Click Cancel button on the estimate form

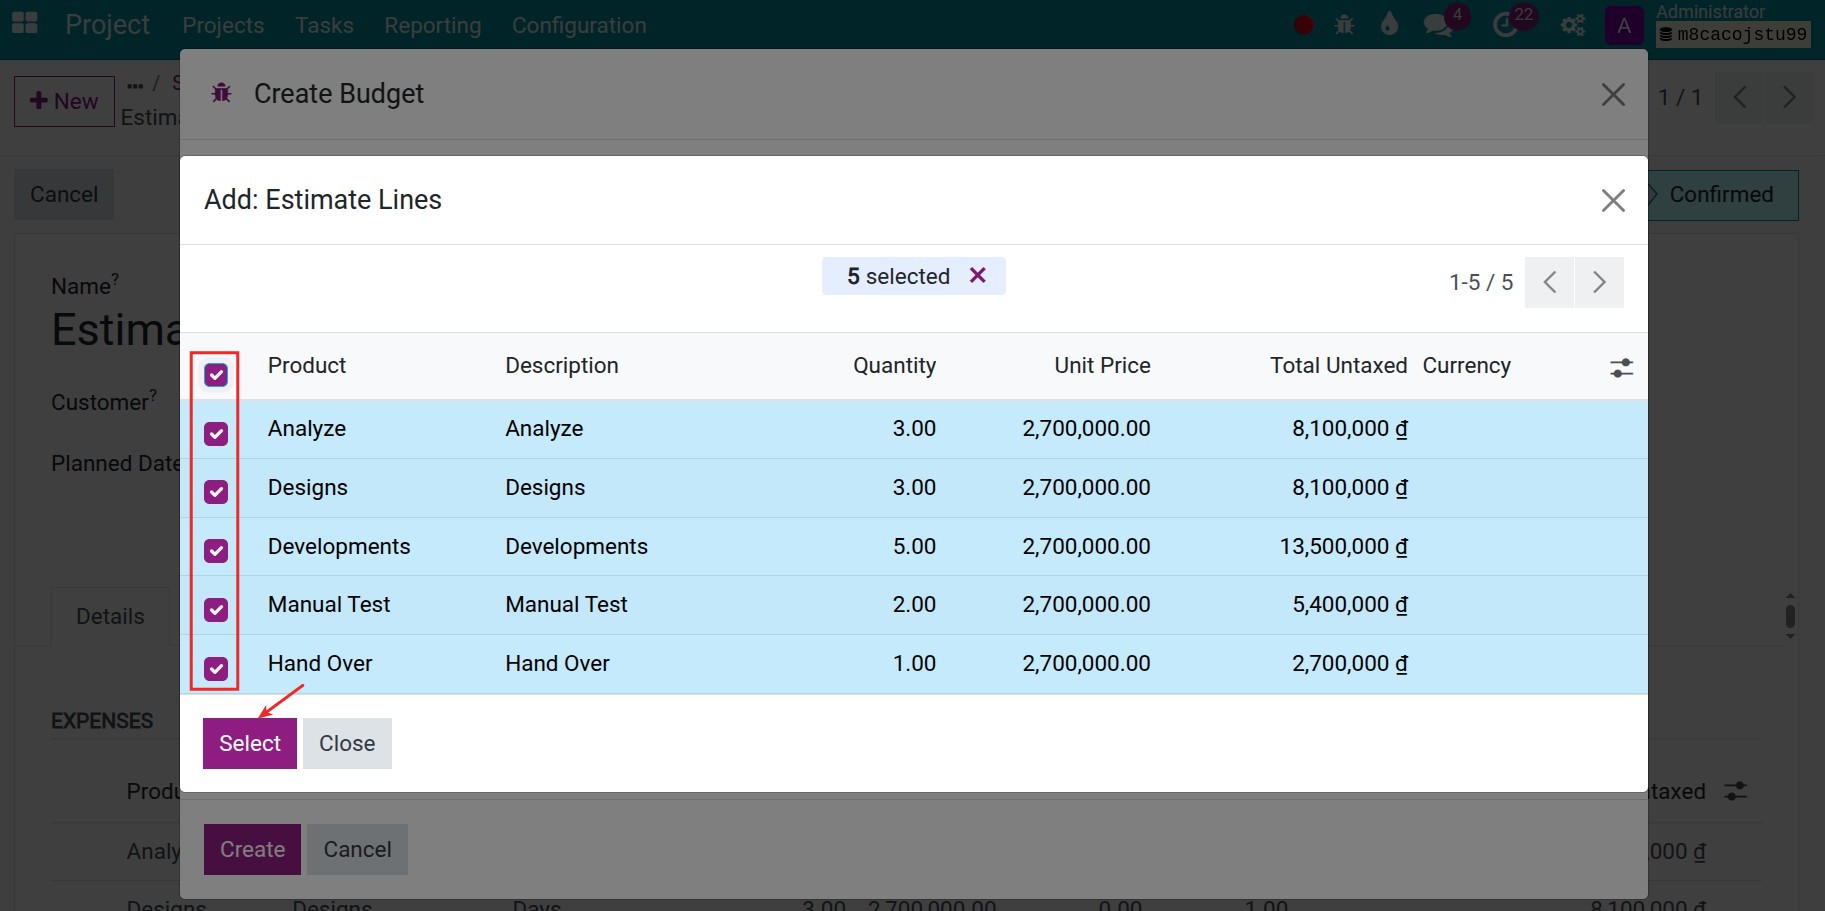pos(64,194)
